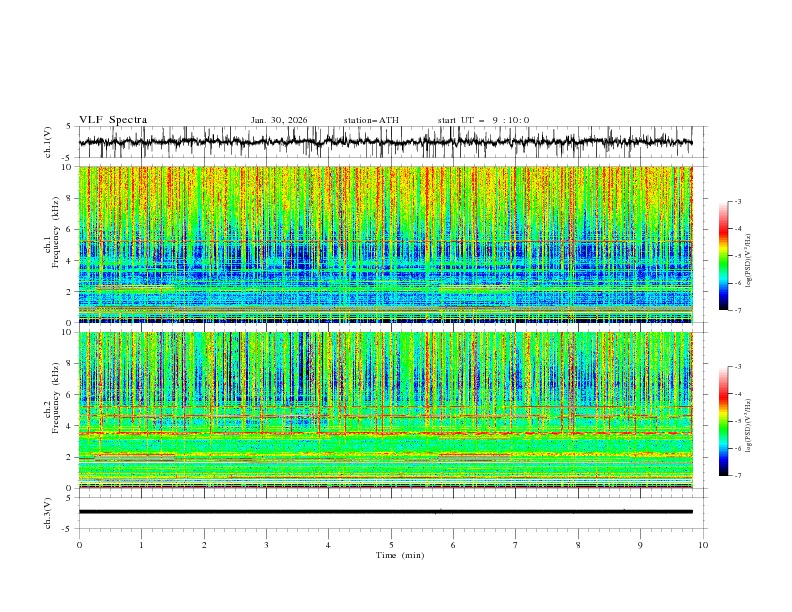The image size is (792, 612).
Task: Click the 'start UT = 9:10:0' text
Action: 483,120
